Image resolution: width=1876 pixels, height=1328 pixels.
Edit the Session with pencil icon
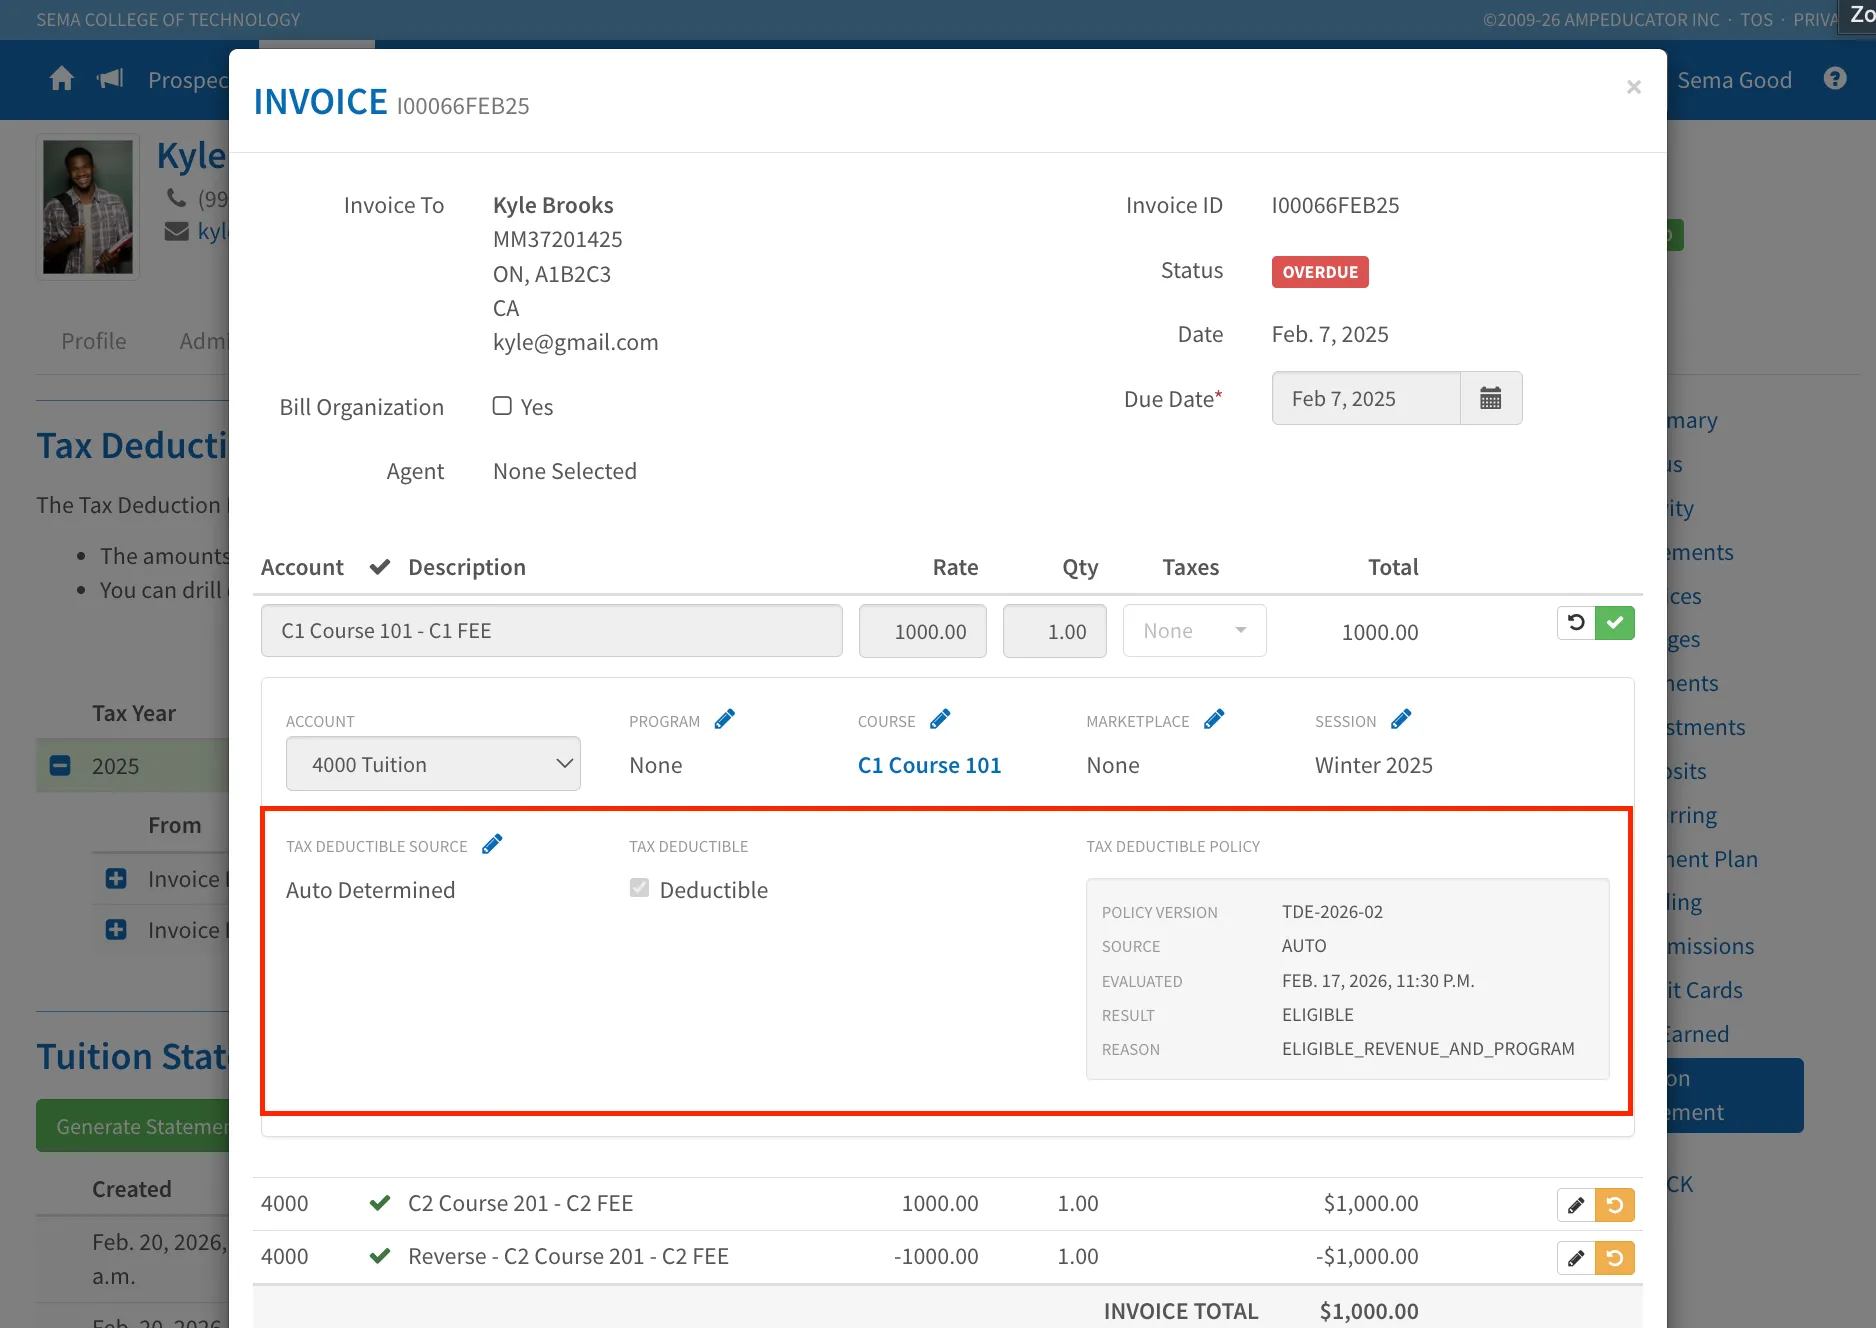1401,719
